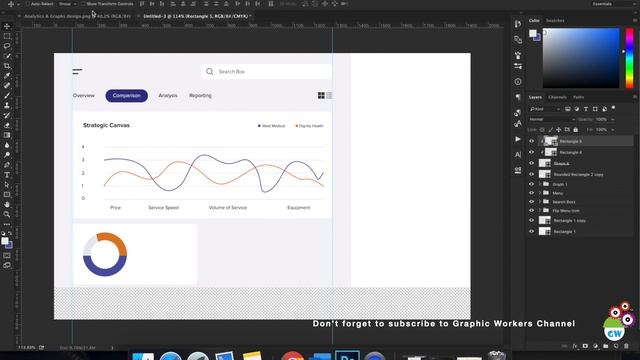Hide the Search Boxs group
This screenshot has height=360, width=640.
pyautogui.click(x=531, y=202)
